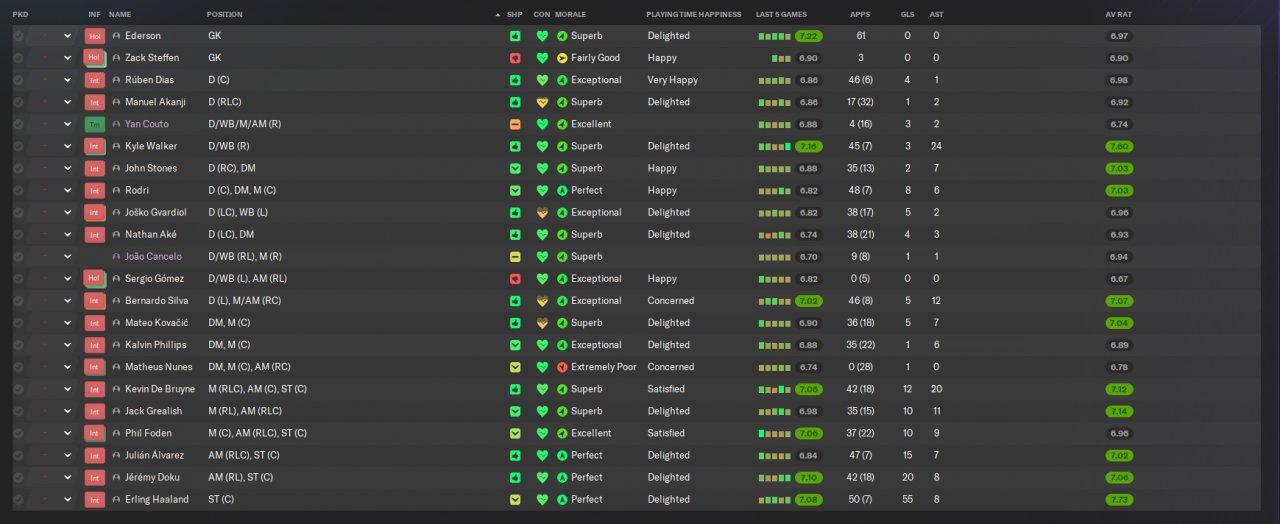Screen dimensions: 1280x524
Task: Click the player icon beside Rodri
Action: tap(116, 190)
